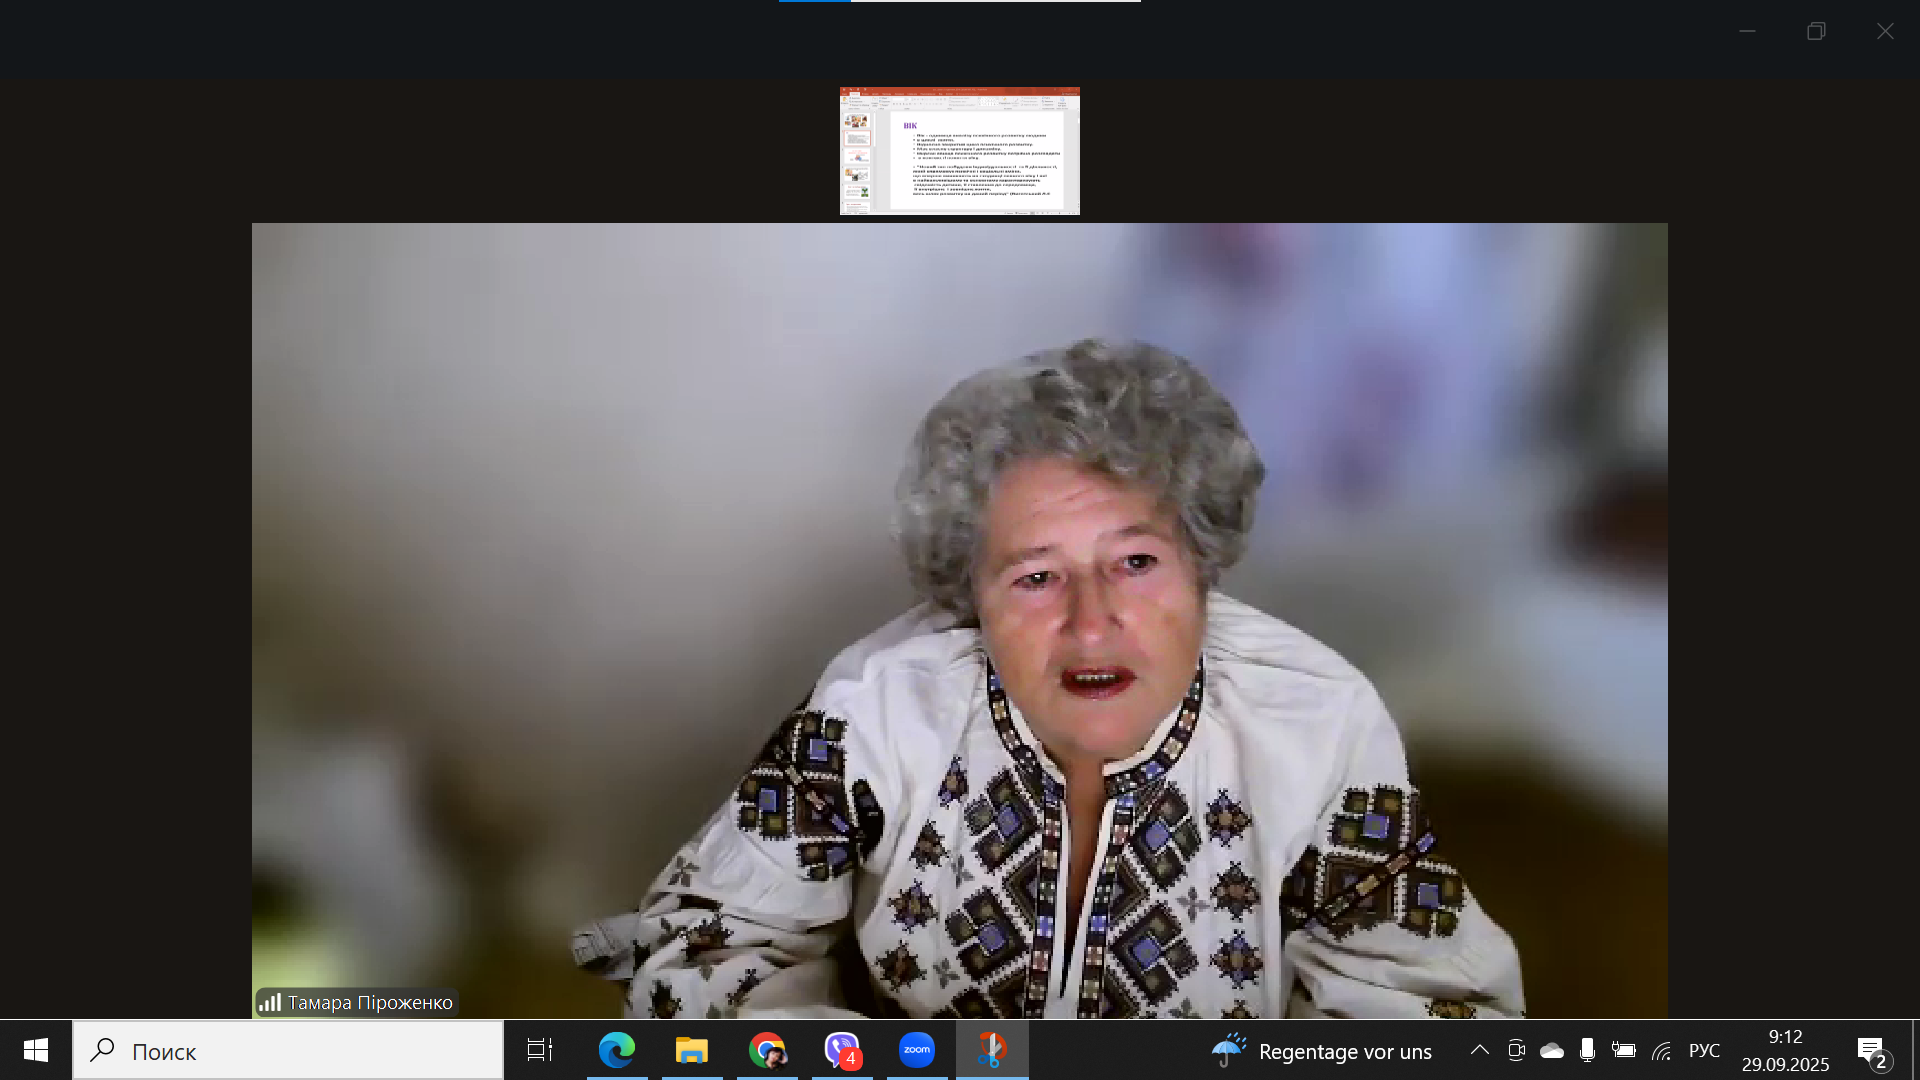Switch the РУС input language
This screenshot has height=1080, width=1920.
[x=1704, y=1050]
